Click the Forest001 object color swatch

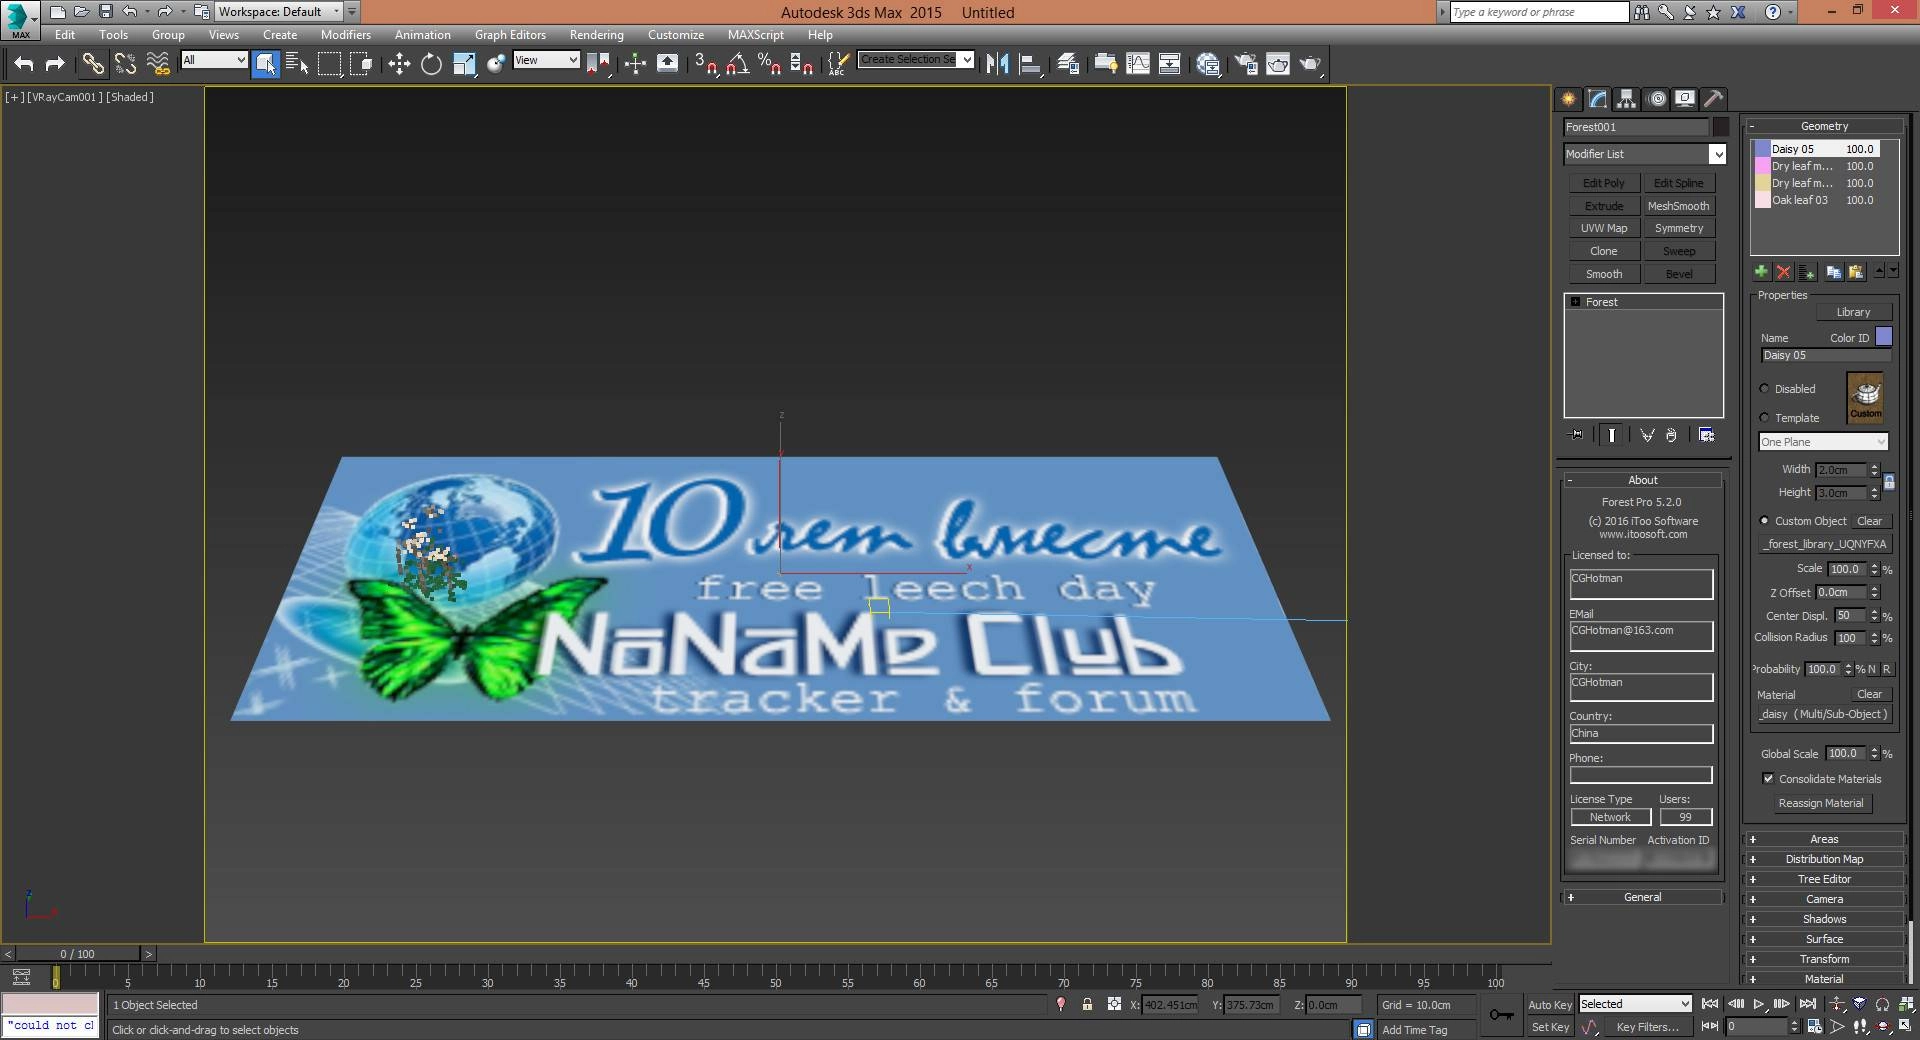point(1720,127)
